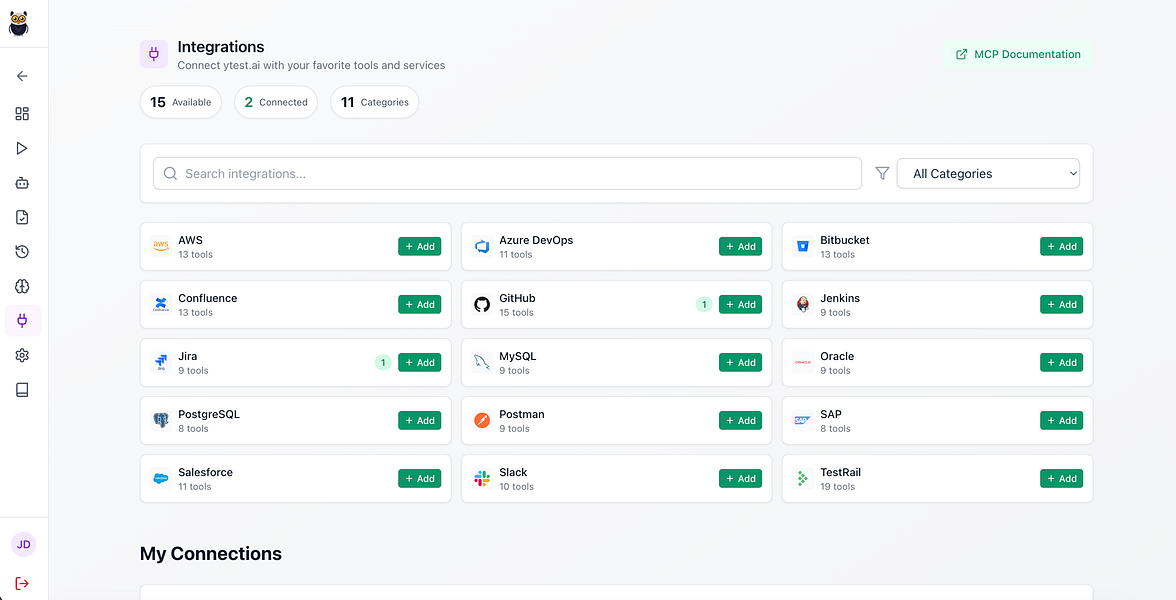The image size is (1176, 600).
Task: Click the Postman logo icon
Action: pos(482,420)
